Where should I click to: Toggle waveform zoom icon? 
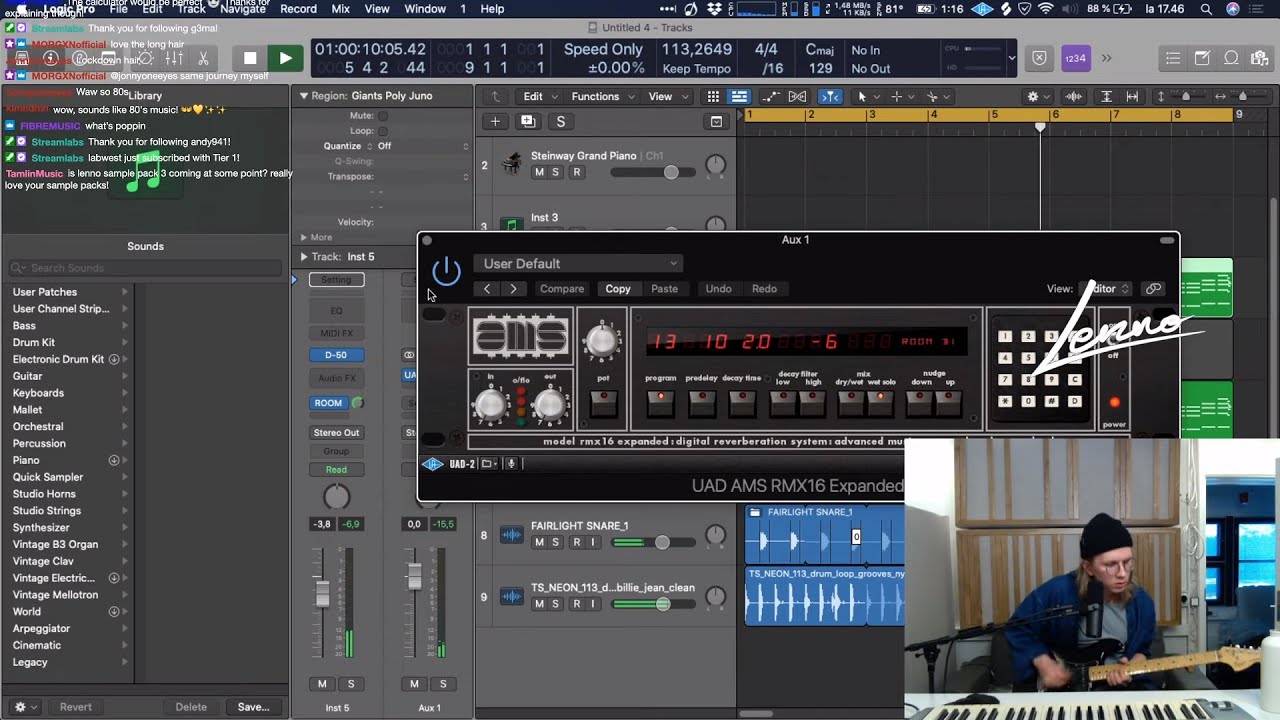point(1074,97)
